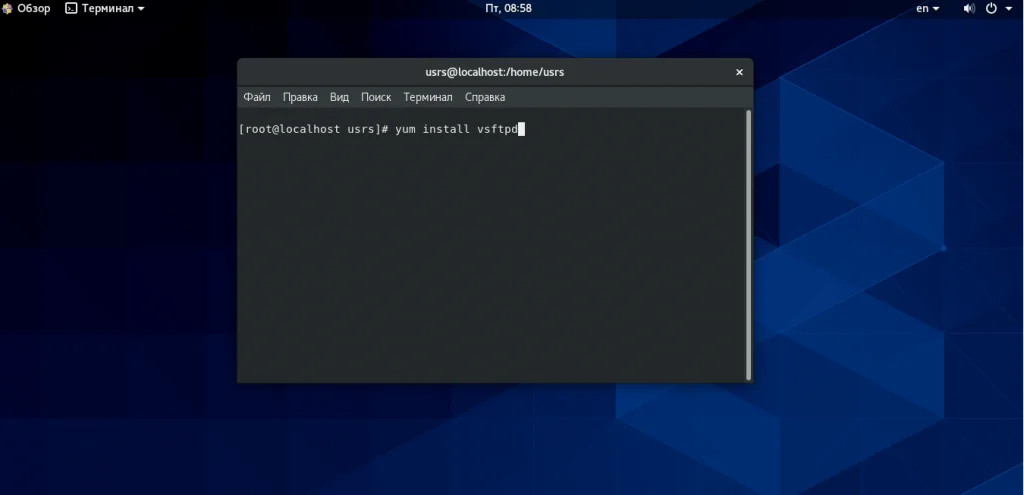Open the Терминал app menu in top bar

[x=105, y=8]
